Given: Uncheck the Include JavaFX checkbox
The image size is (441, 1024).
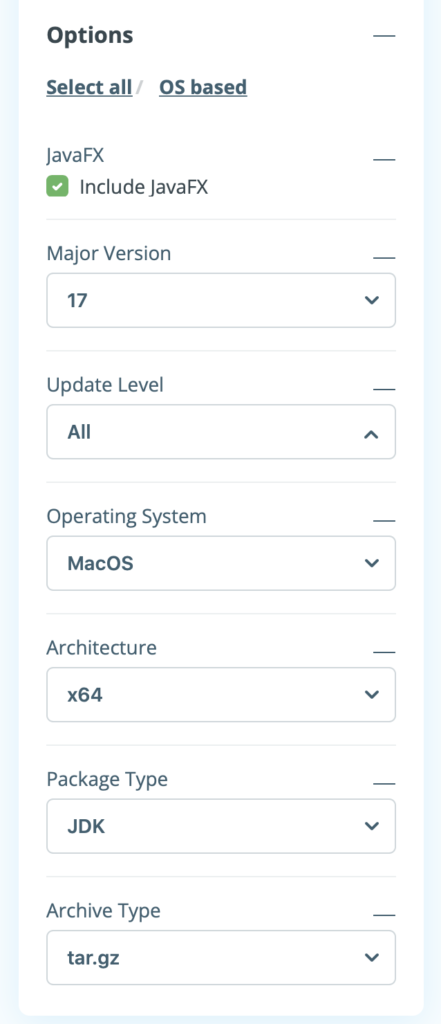Looking at the screenshot, I should (57, 187).
